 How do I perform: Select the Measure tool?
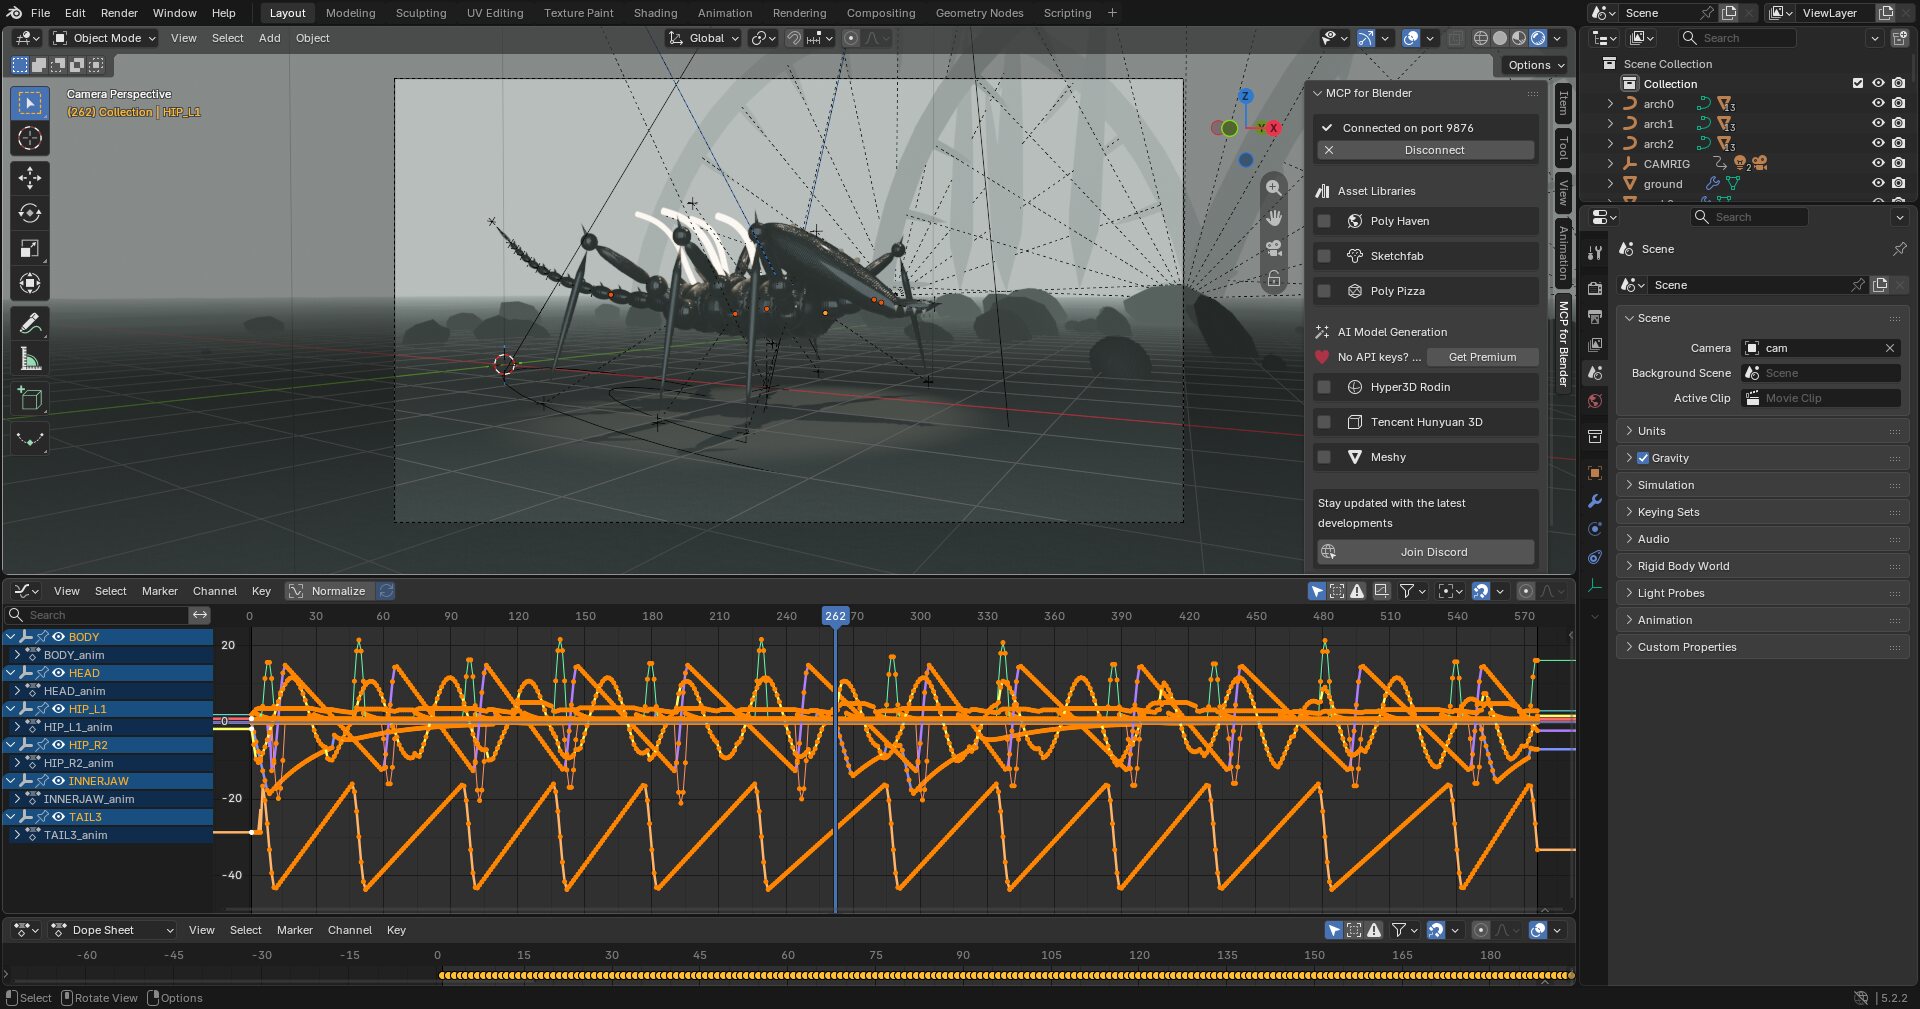tap(30, 358)
